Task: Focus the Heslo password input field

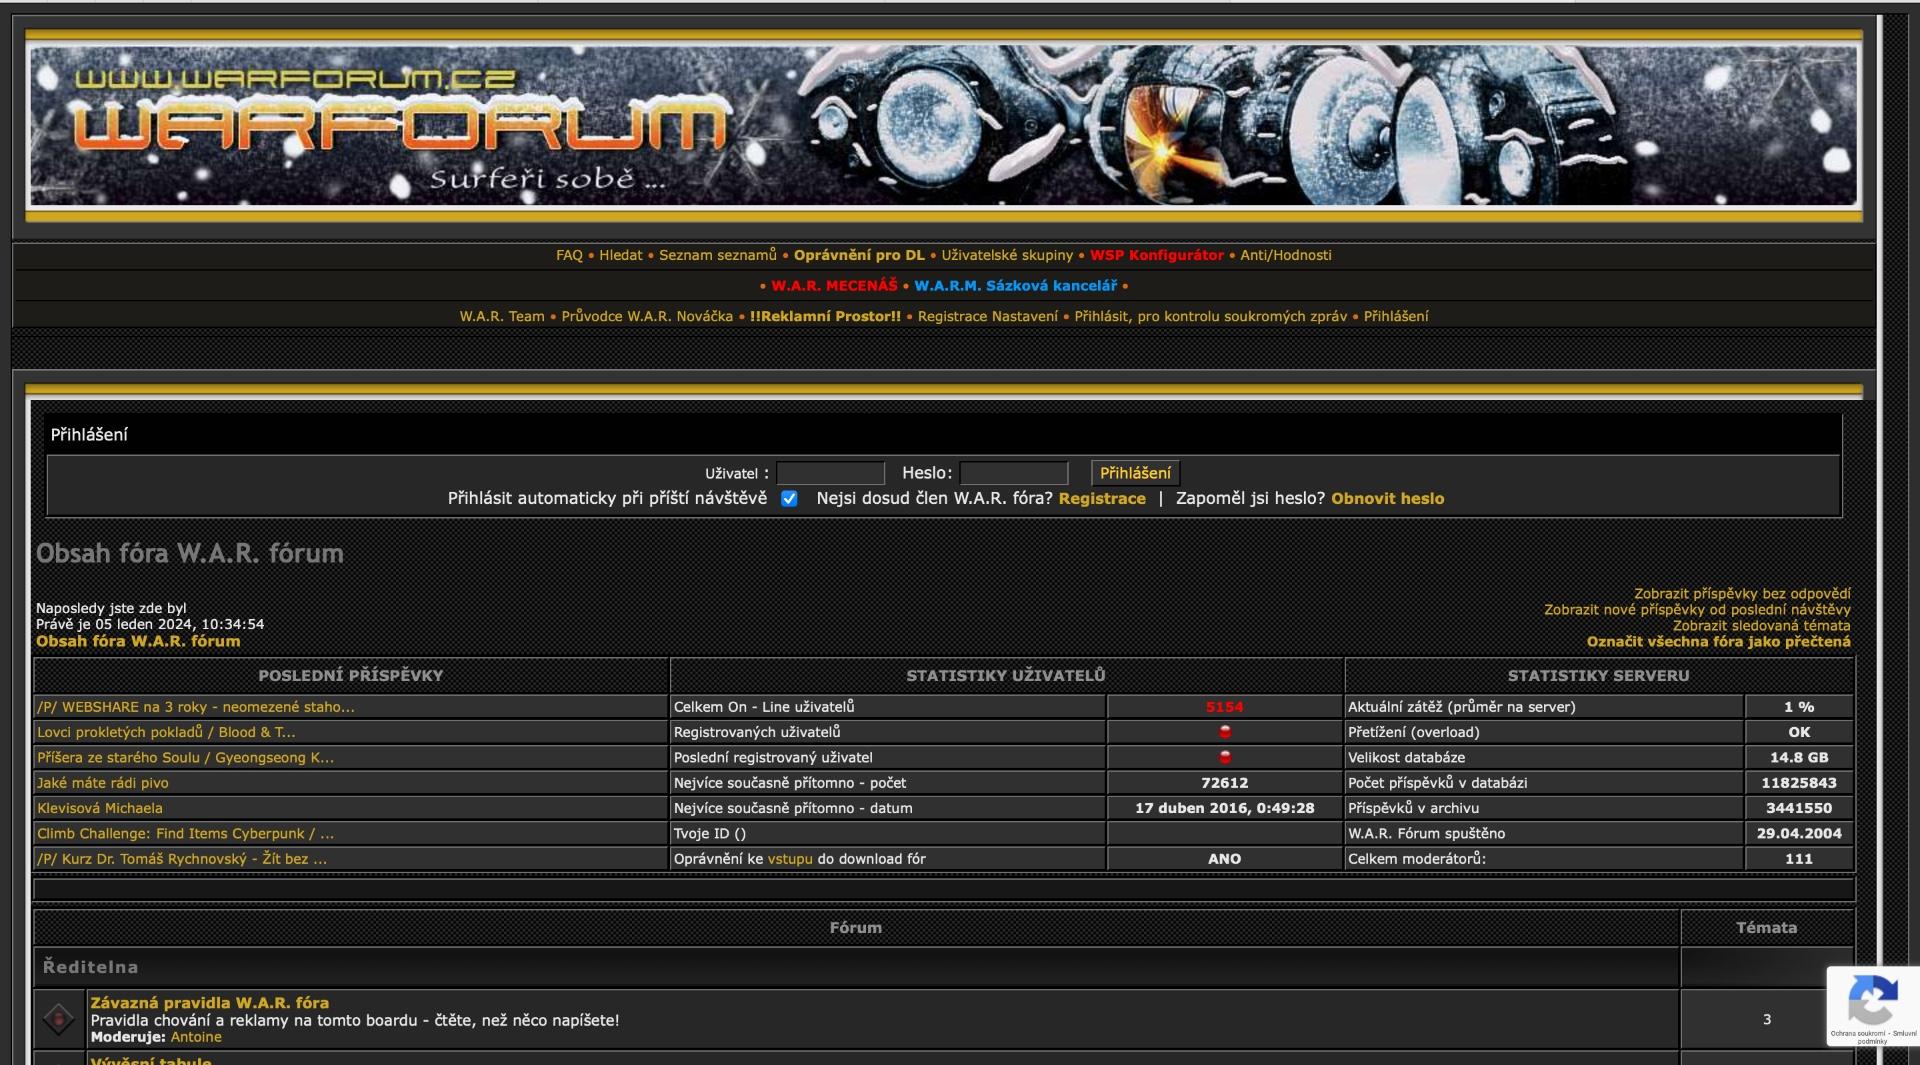Action: [x=1013, y=473]
